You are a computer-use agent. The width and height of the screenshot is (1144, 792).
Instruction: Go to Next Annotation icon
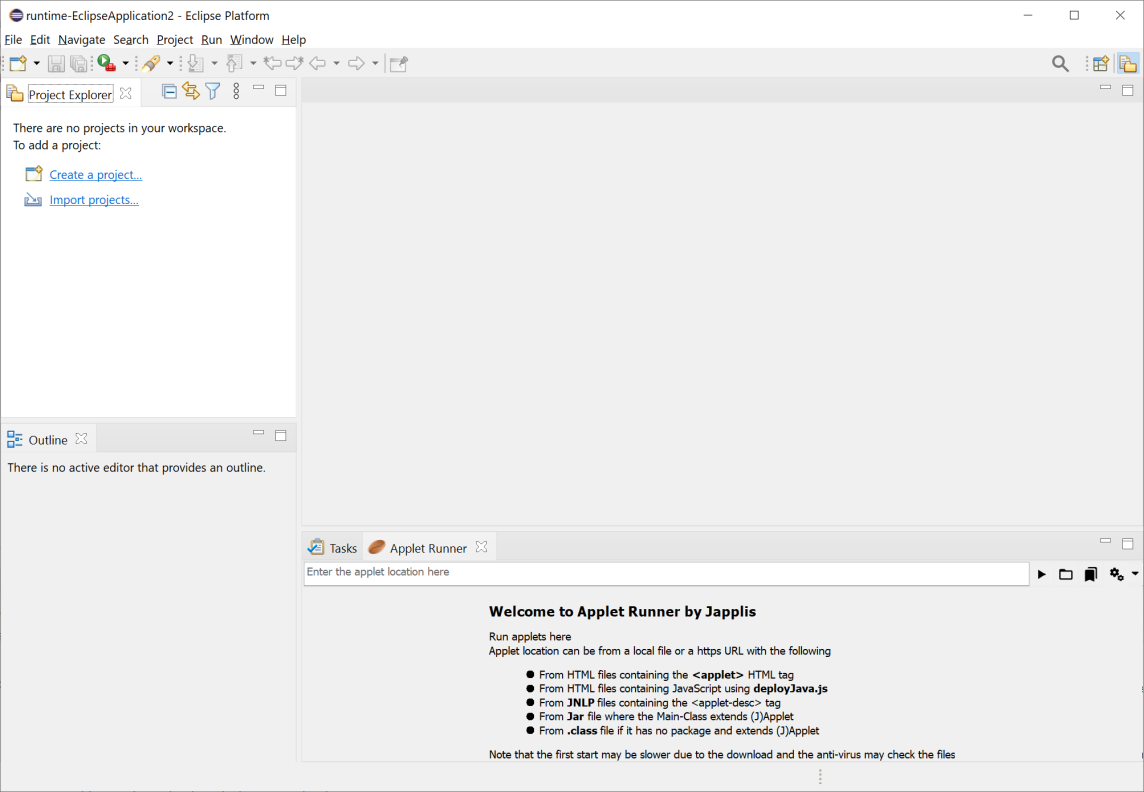[x=196, y=63]
